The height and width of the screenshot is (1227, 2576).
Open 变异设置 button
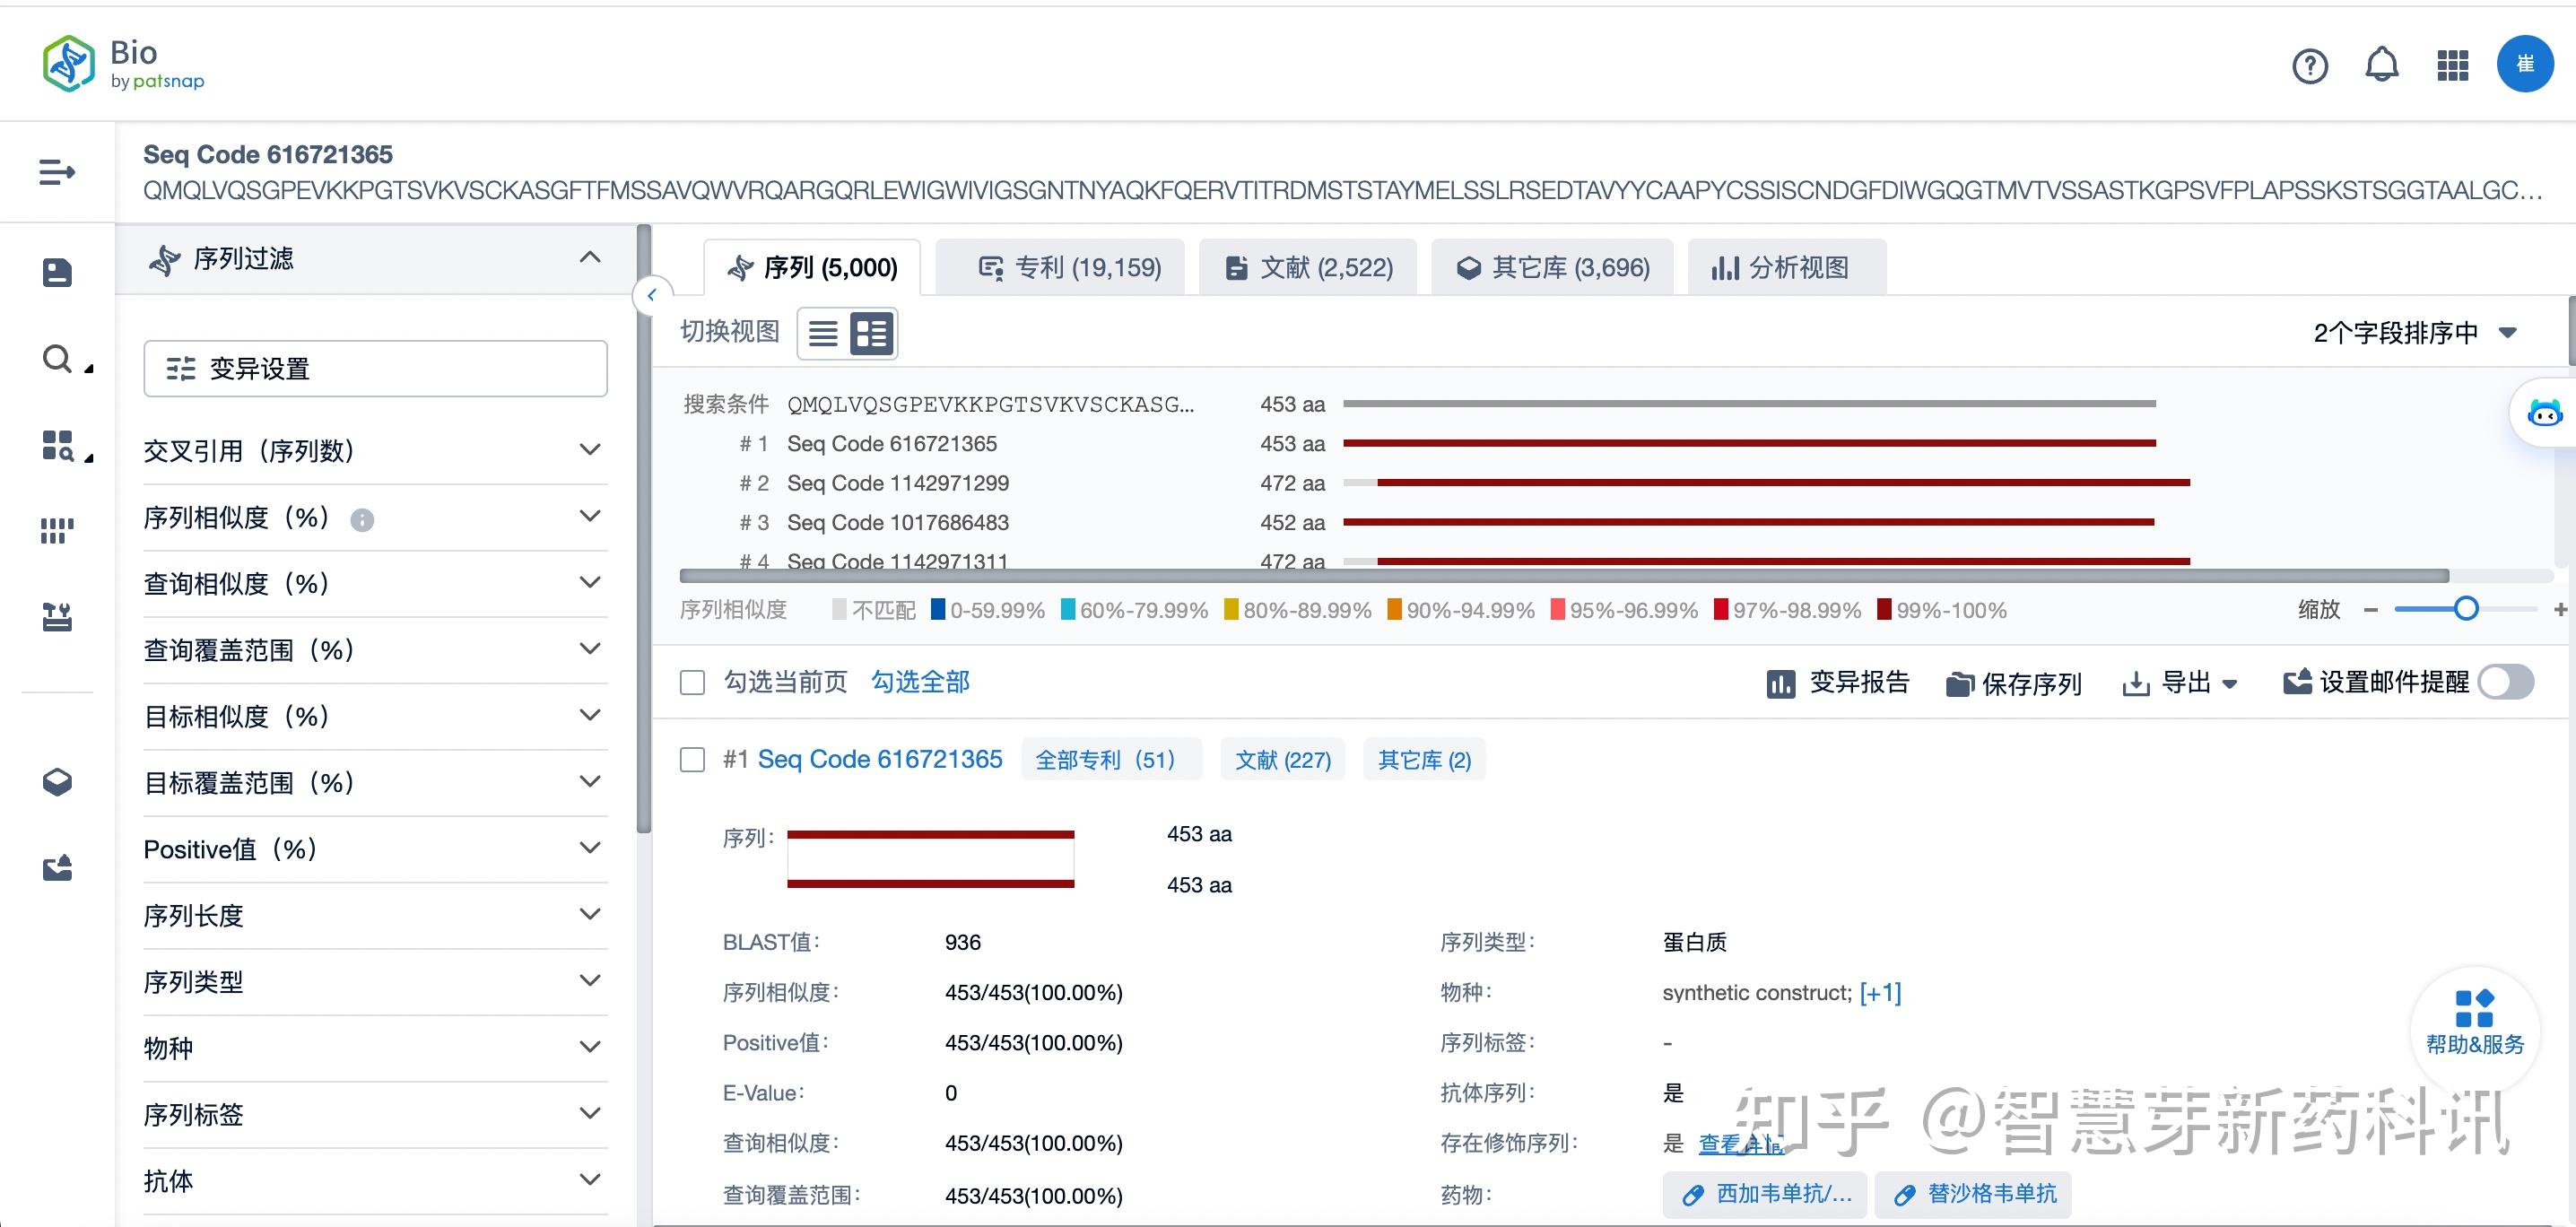(375, 369)
